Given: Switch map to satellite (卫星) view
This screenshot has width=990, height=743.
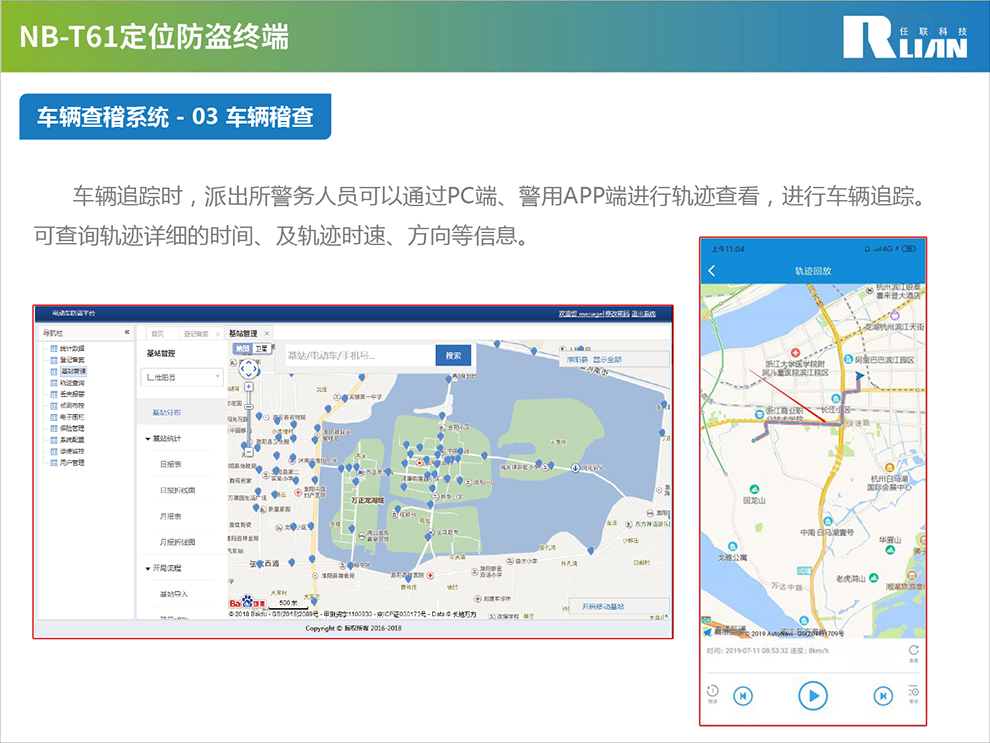Looking at the screenshot, I should [x=262, y=349].
